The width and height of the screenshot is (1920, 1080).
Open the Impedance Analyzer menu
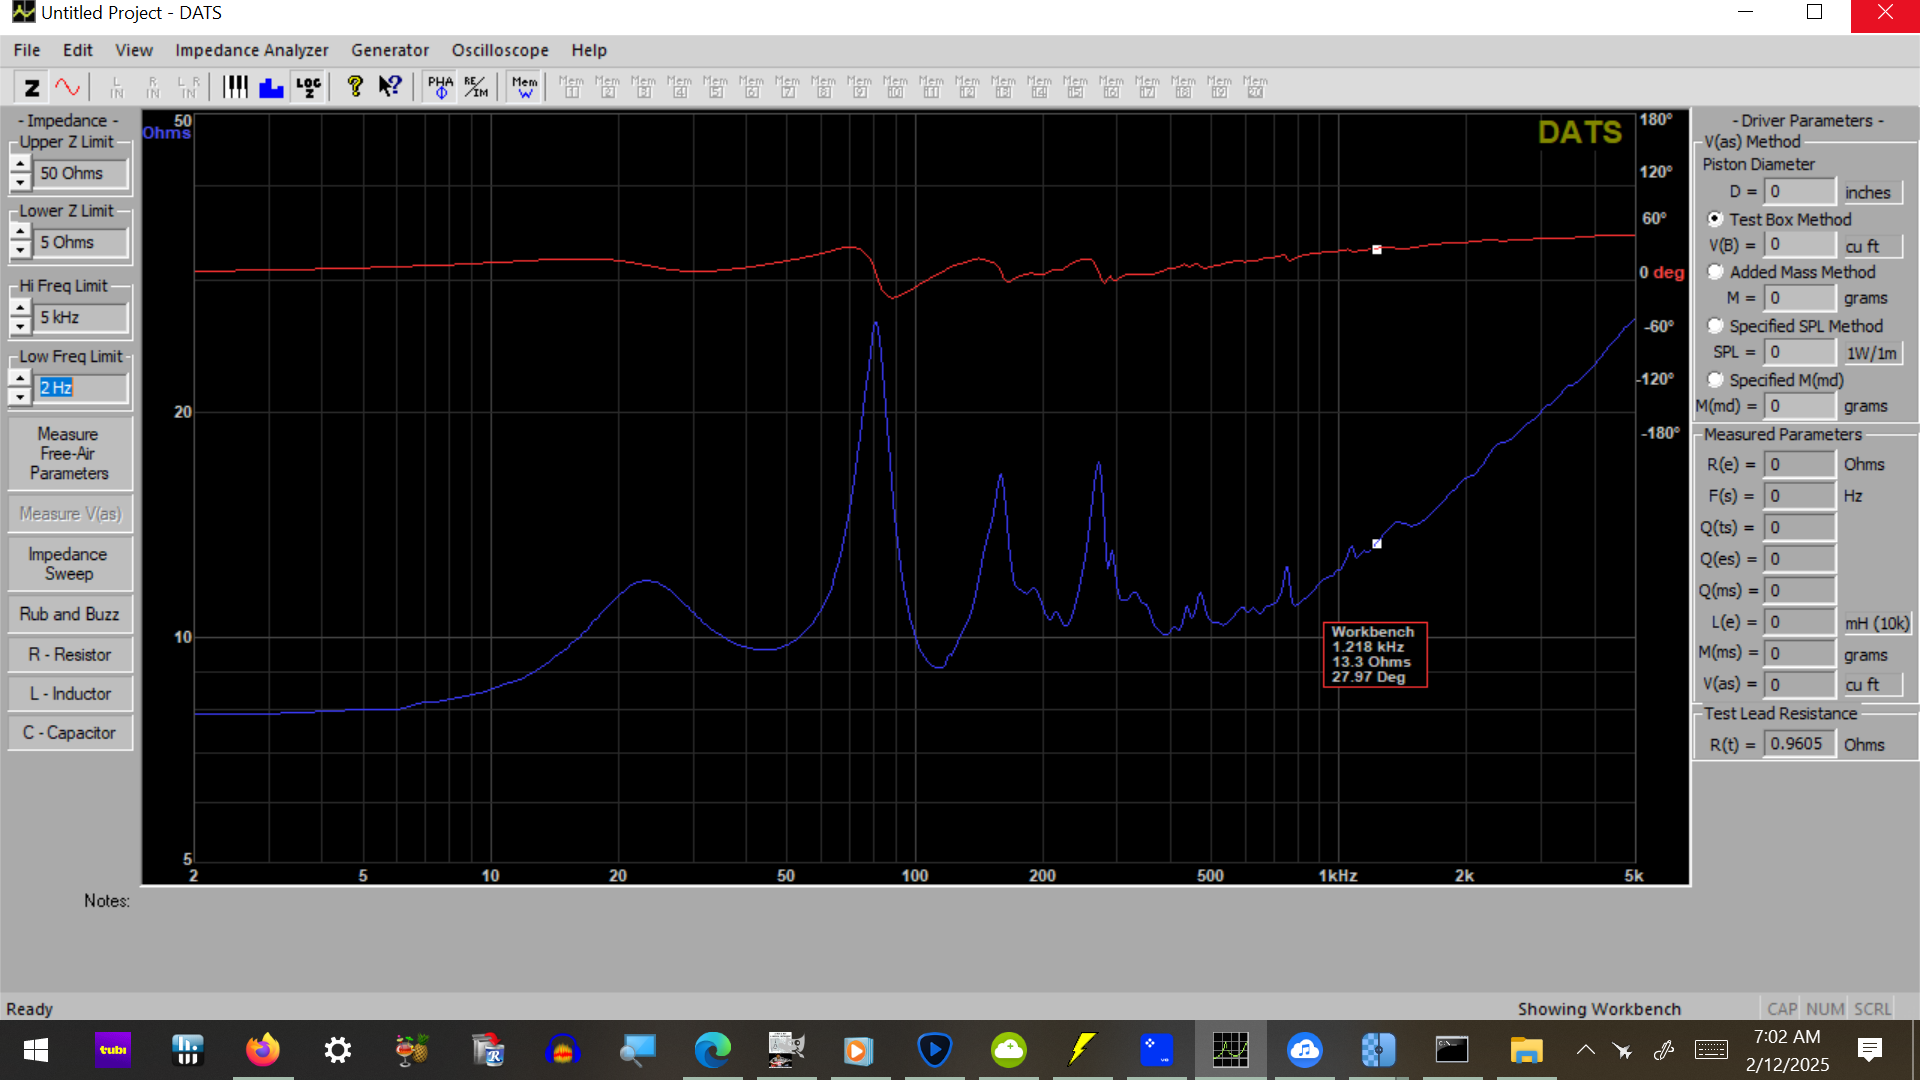[252, 50]
